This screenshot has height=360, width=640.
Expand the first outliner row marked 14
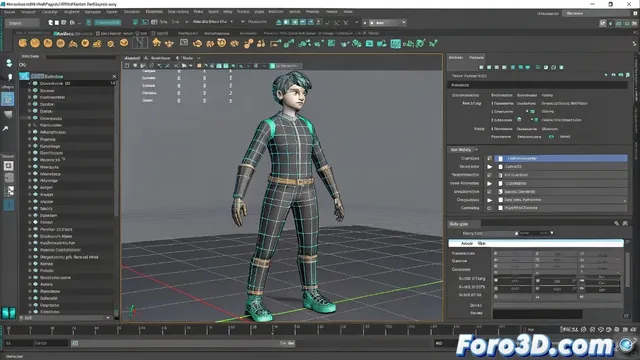29,83
